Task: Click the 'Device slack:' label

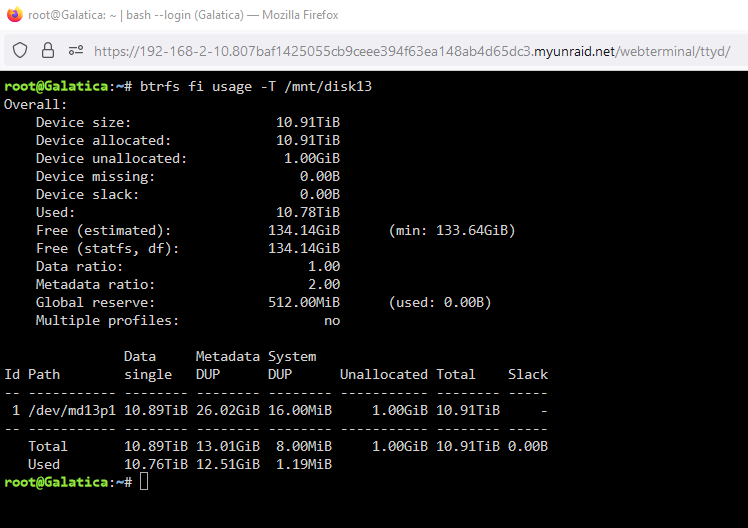Action: tap(87, 195)
